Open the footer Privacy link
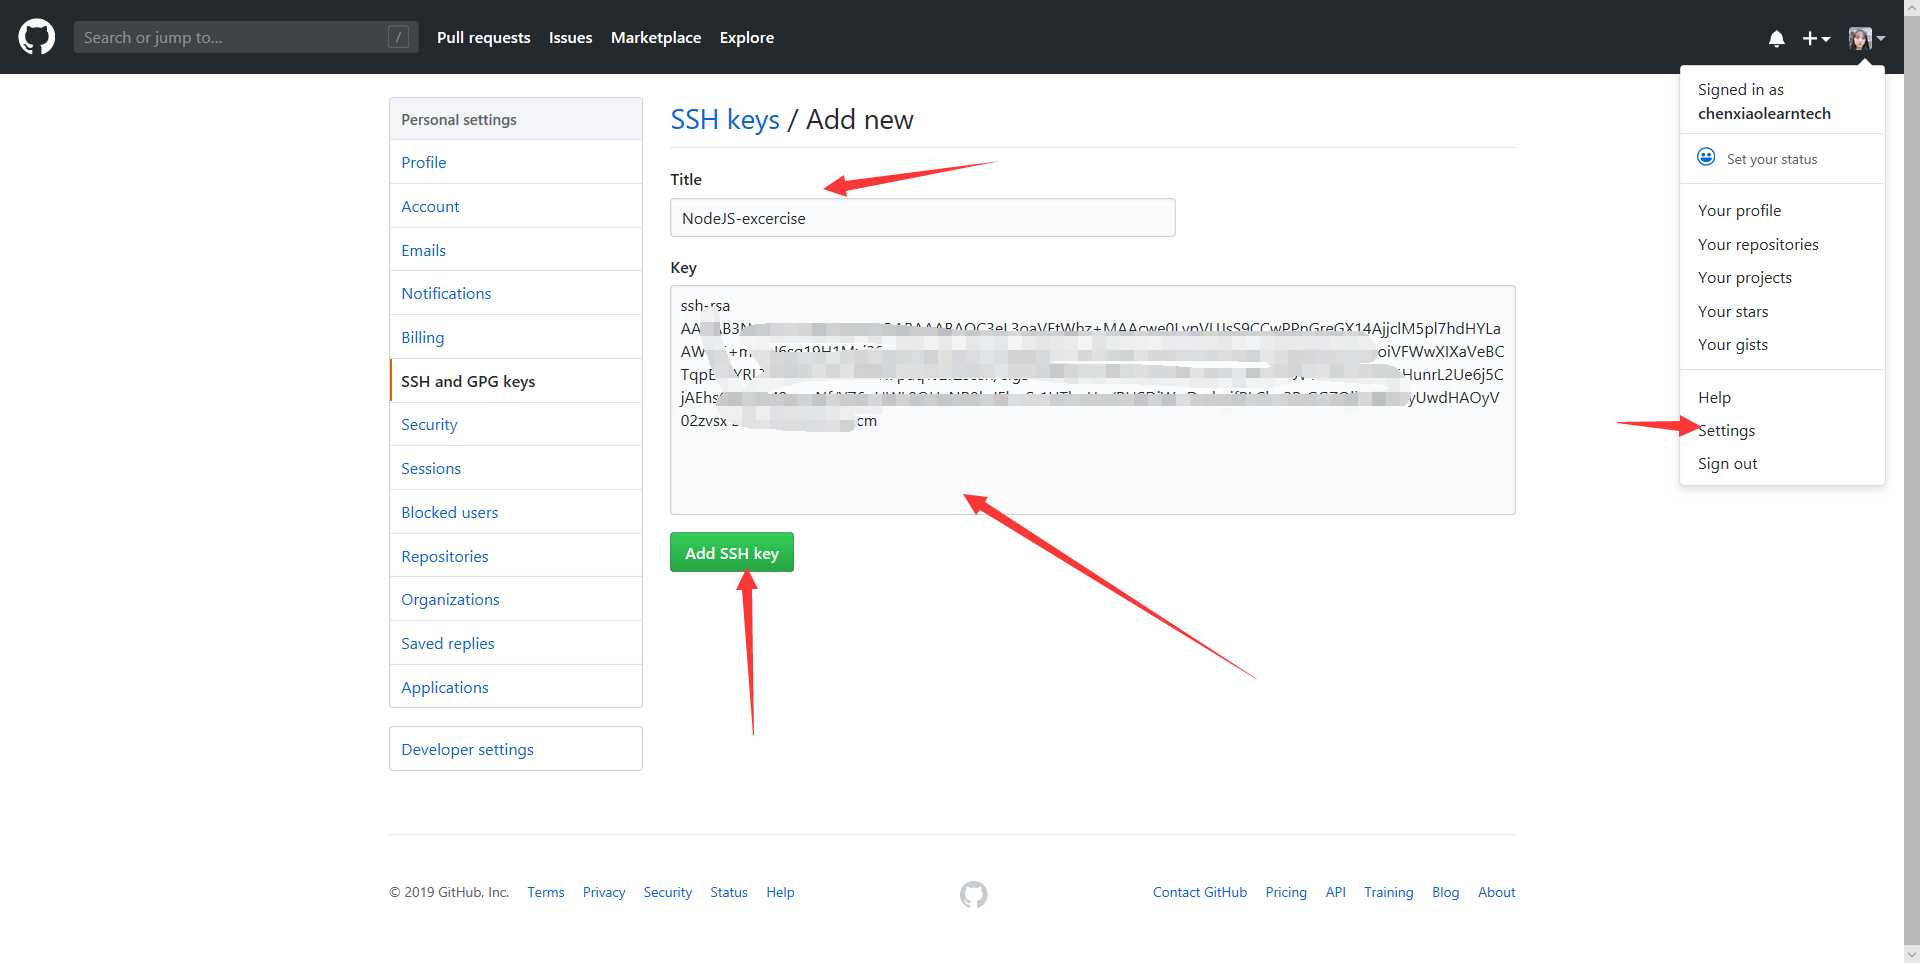Viewport: 1920px width, 963px height. [604, 892]
